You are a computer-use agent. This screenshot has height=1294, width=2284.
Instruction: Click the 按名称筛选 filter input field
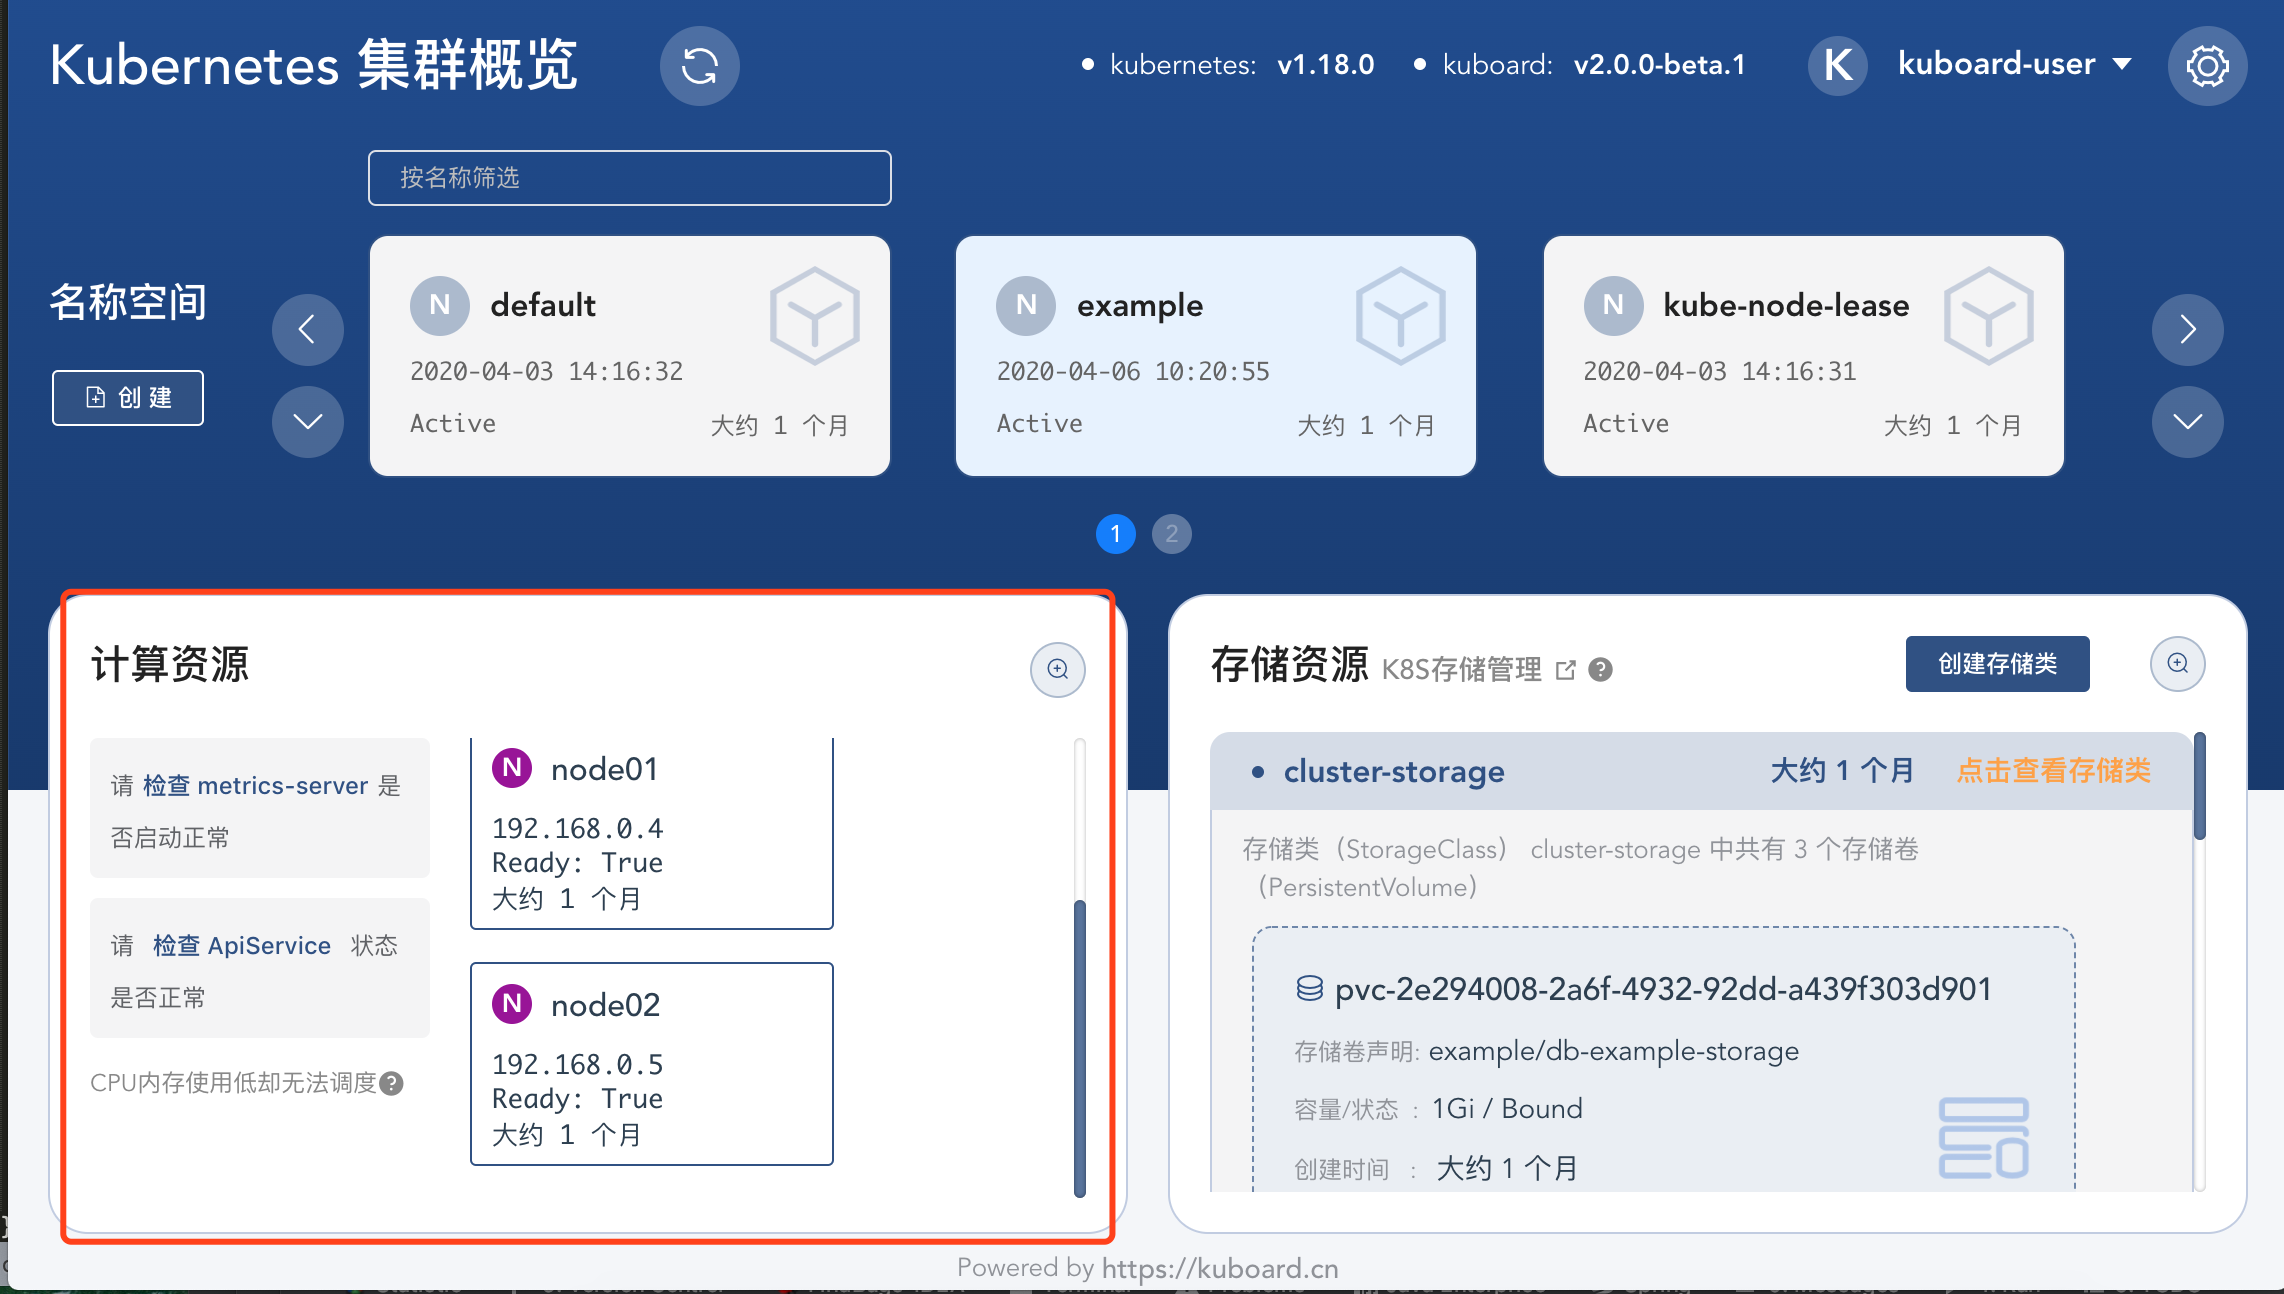coord(629,178)
